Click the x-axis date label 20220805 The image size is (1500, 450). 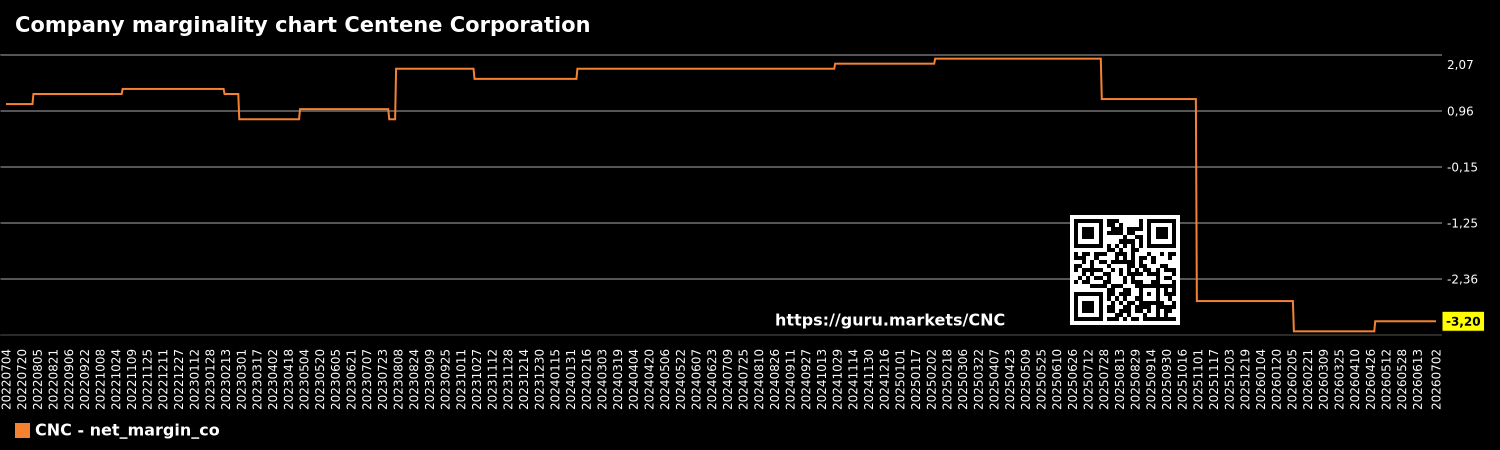pyautogui.click(x=38, y=379)
